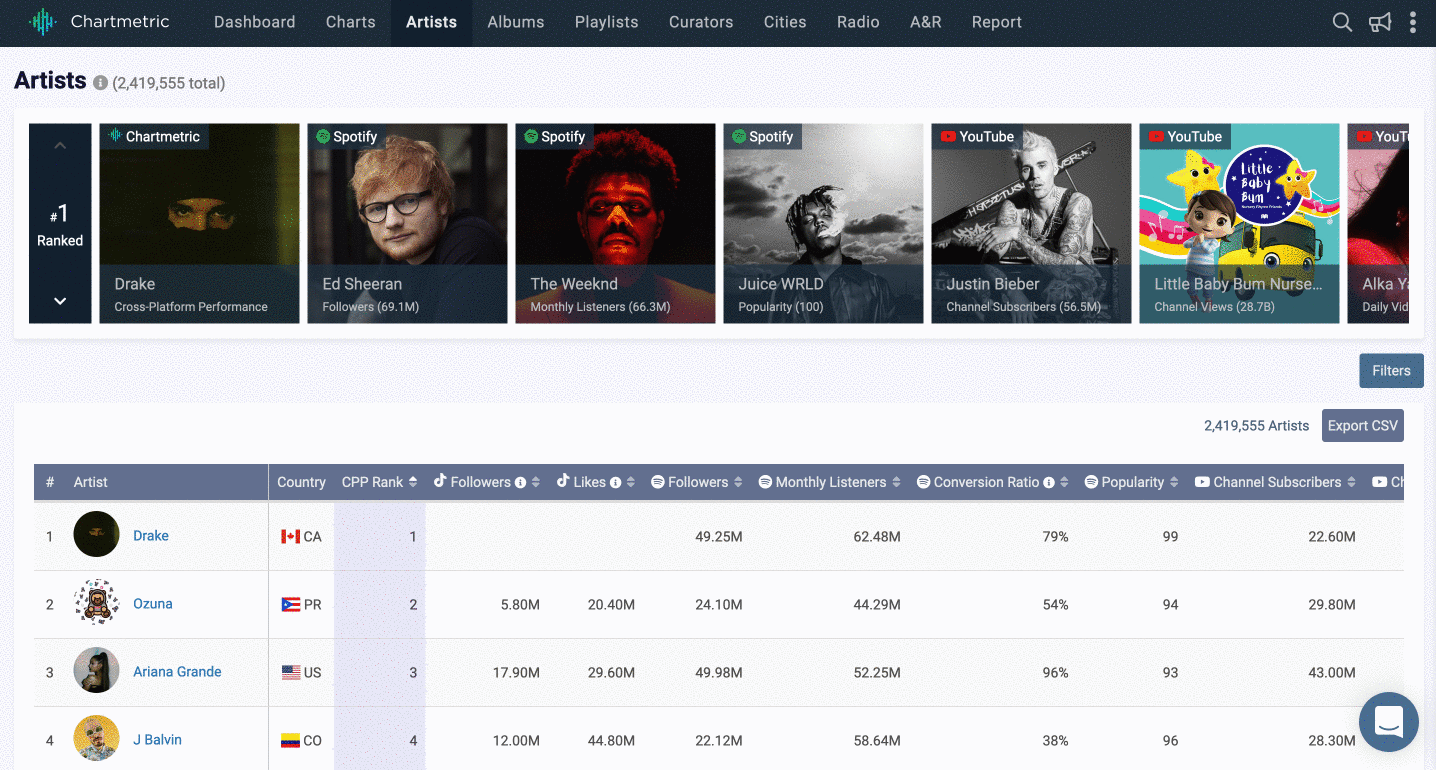This screenshot has width=1436, height=770.
Task: Open the Cities tab
Action: [x=785, y=22]
